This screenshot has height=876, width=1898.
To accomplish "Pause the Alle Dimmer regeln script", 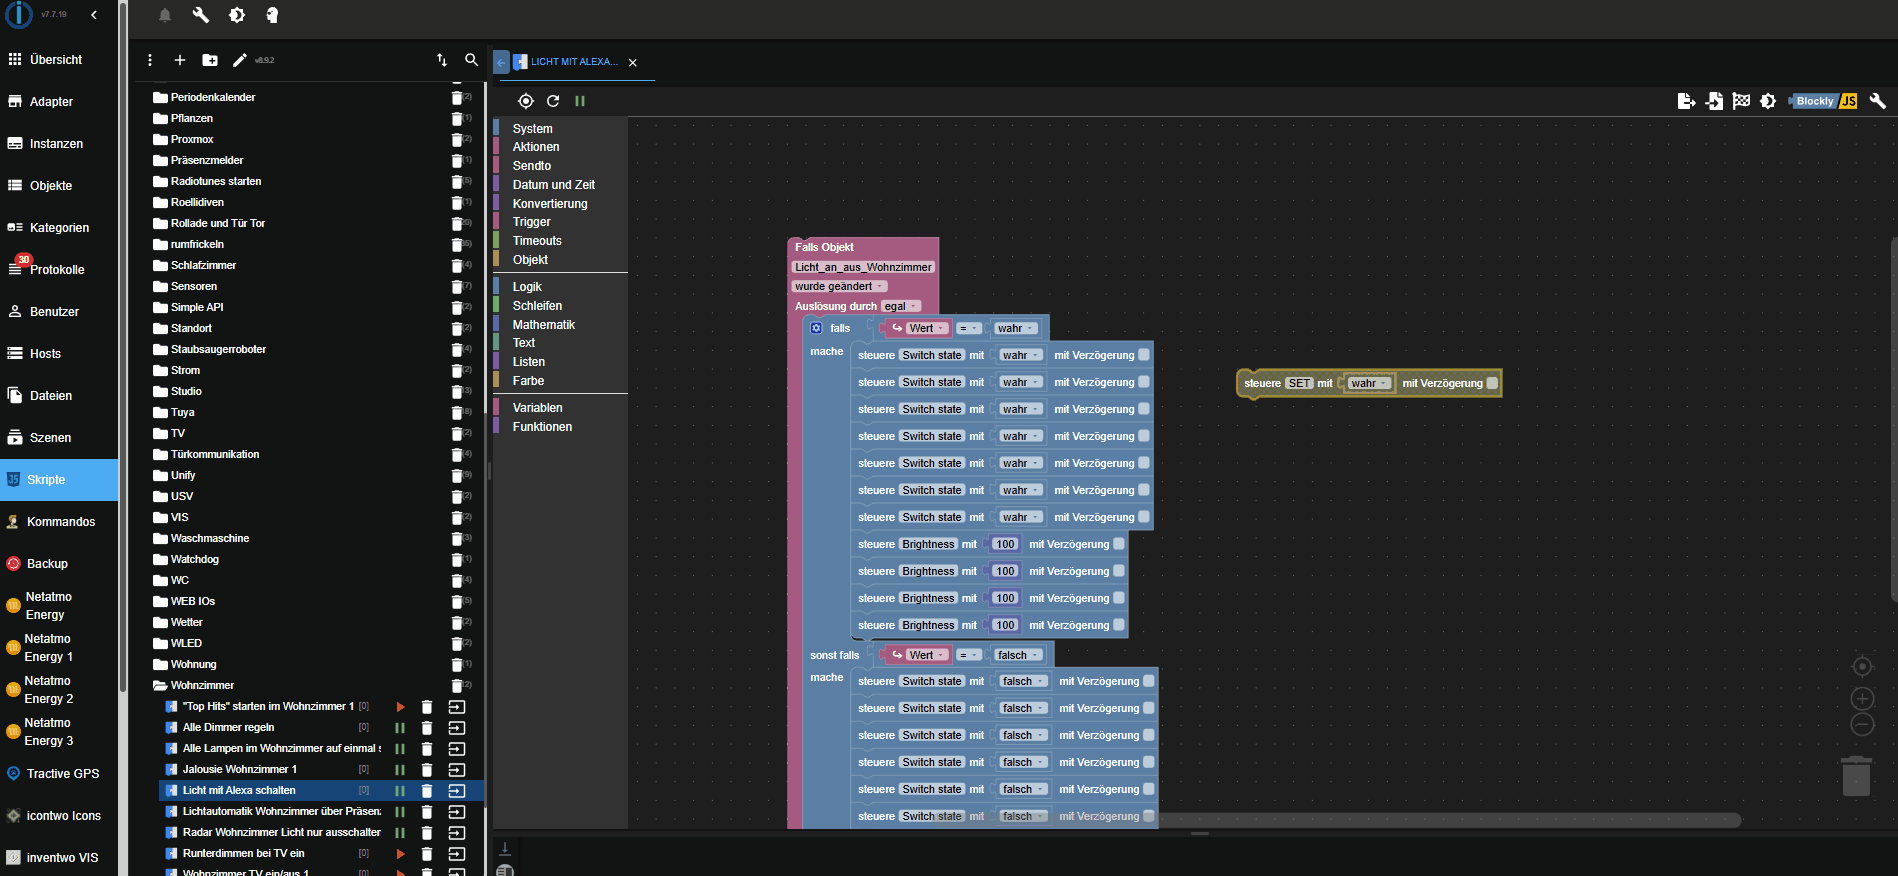I will pyautogui.click(x=400, y=728).
